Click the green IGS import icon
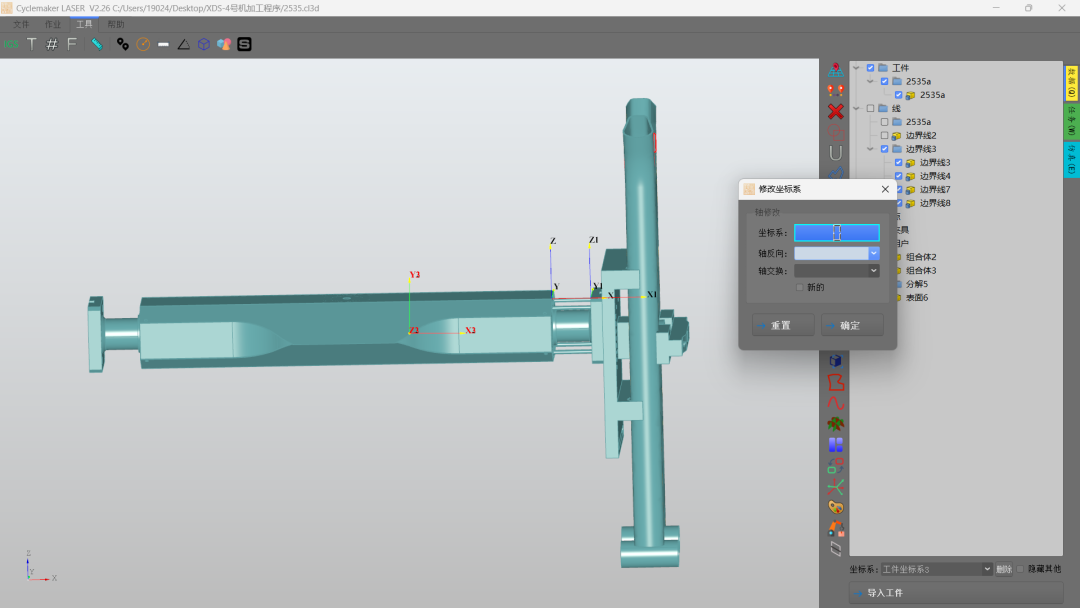 [11, 45]
